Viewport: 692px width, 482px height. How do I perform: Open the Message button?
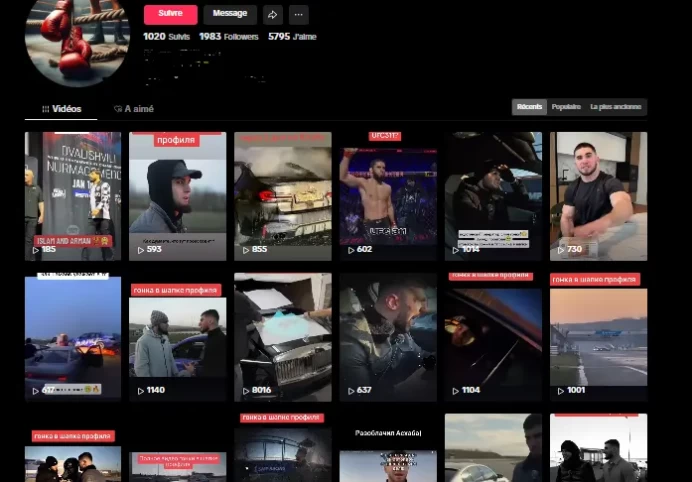coord(230,15)
